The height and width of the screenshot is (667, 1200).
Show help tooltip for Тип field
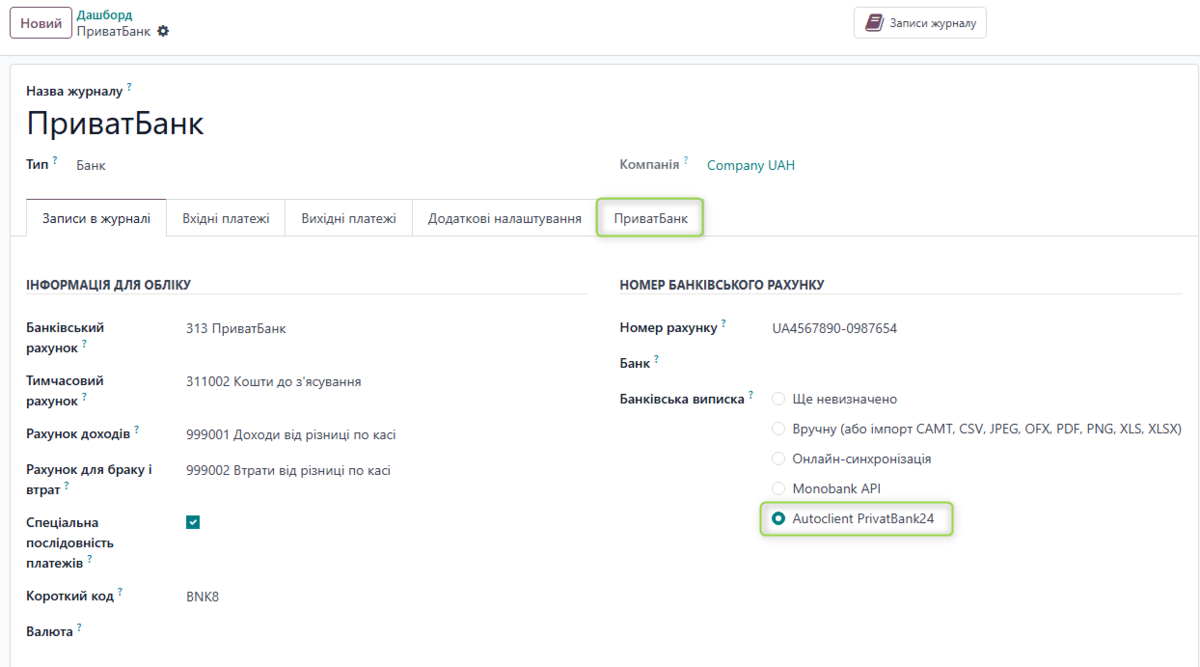click(55, 160)
